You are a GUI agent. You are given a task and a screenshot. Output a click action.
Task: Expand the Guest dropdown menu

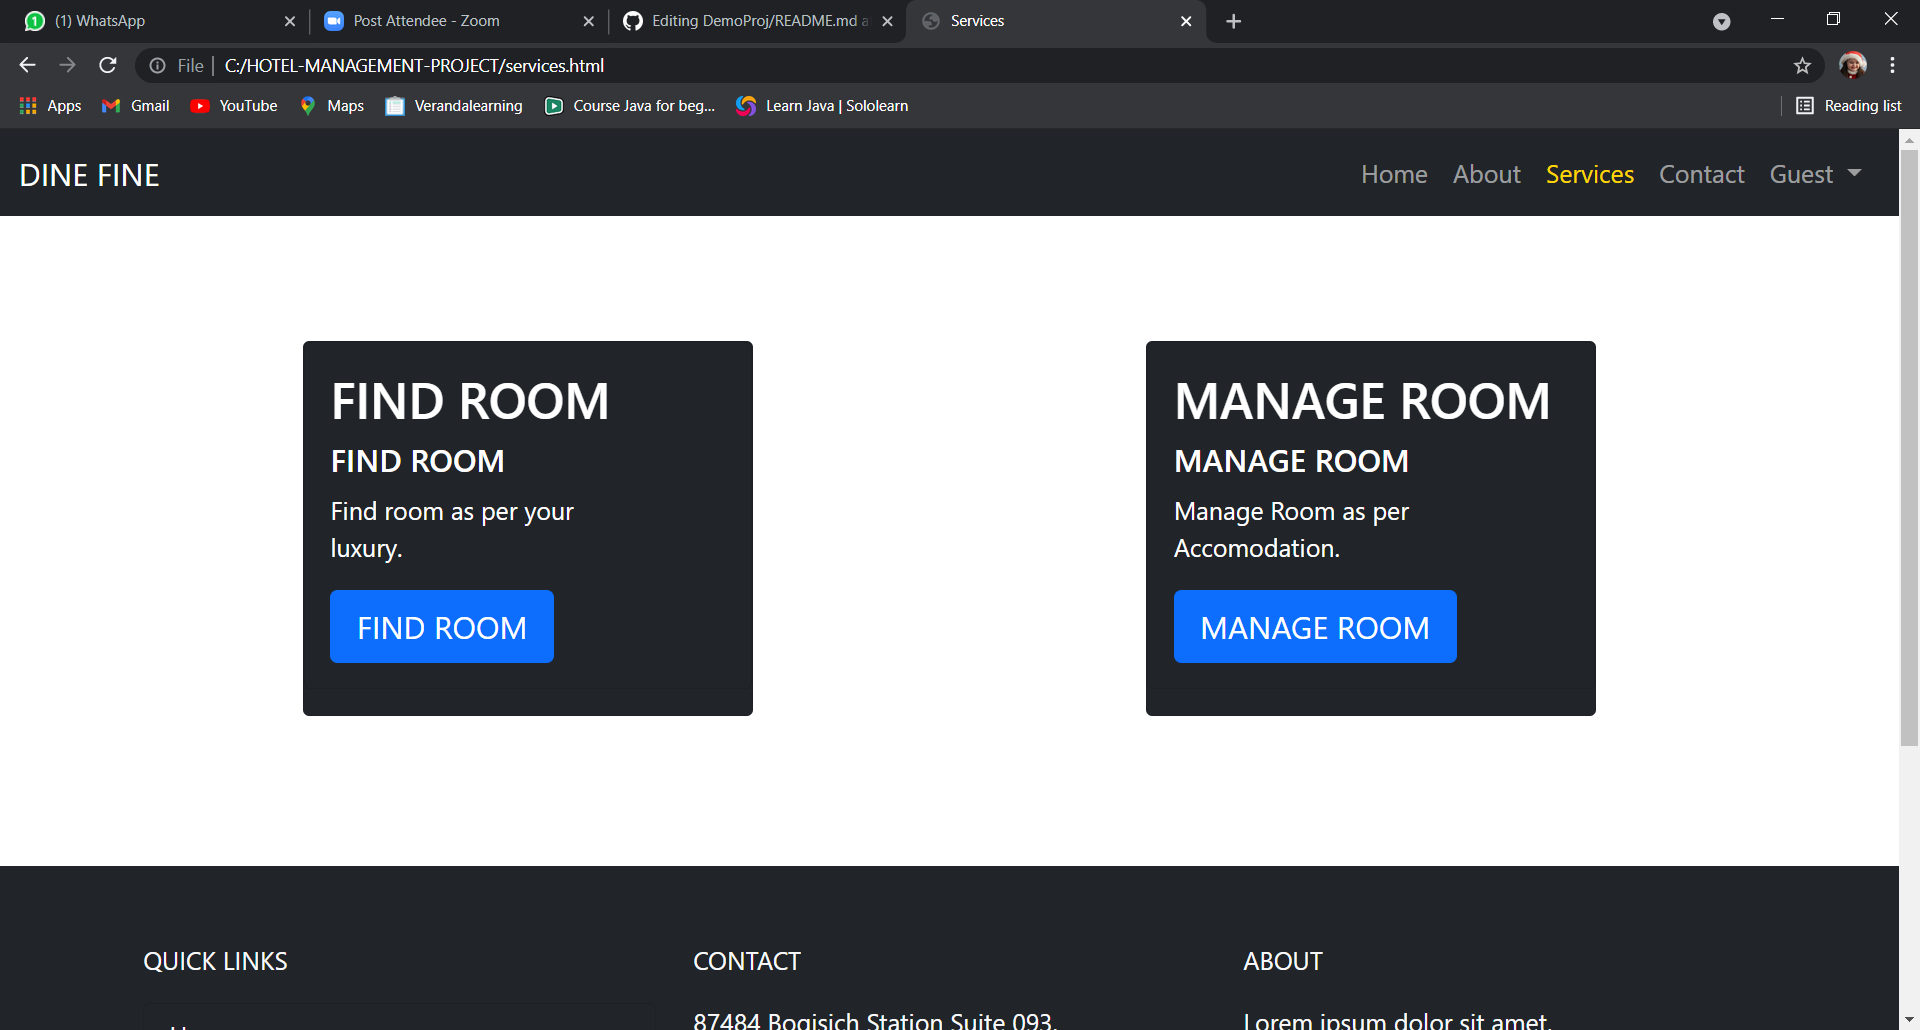pos(1815,174)
